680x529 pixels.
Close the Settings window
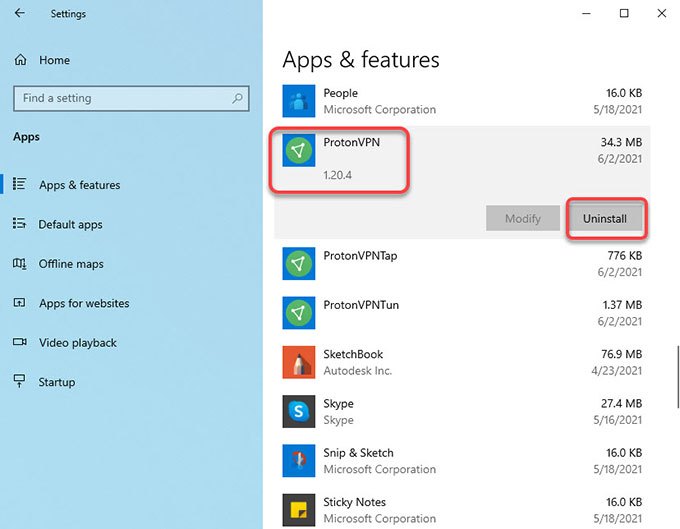click(661, 13)
